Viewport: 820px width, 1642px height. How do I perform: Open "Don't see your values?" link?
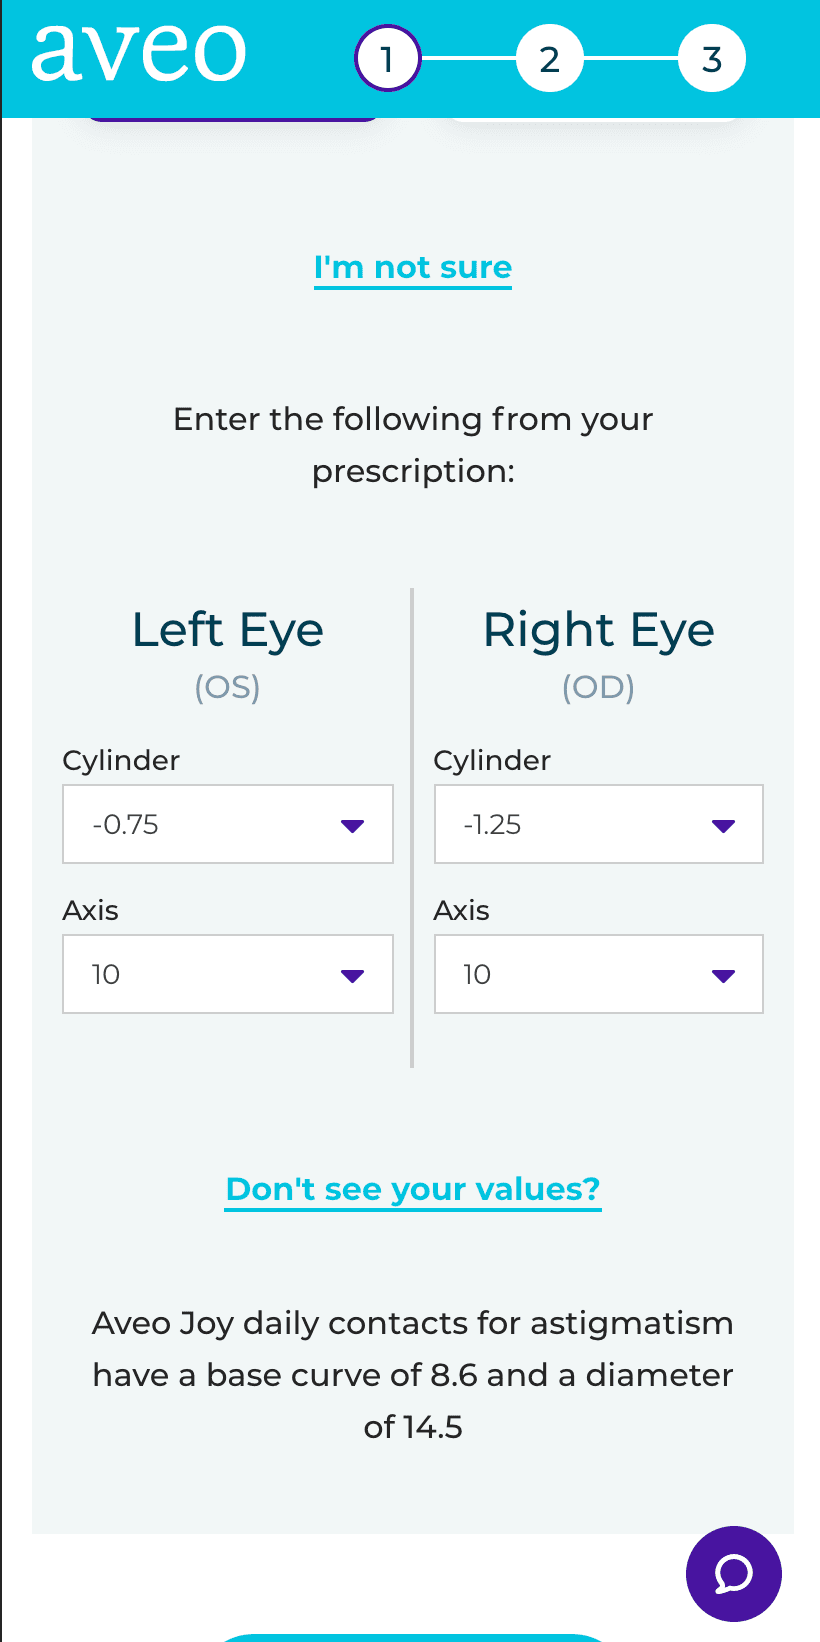click(413, 1189)
